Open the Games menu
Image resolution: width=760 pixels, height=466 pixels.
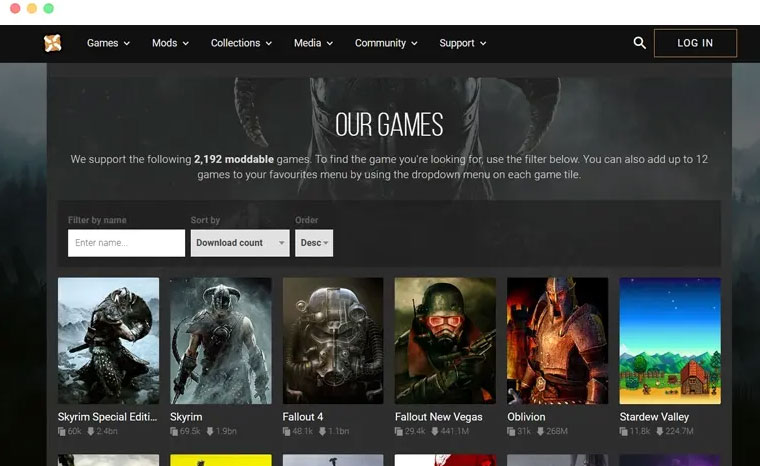(108, 43)
